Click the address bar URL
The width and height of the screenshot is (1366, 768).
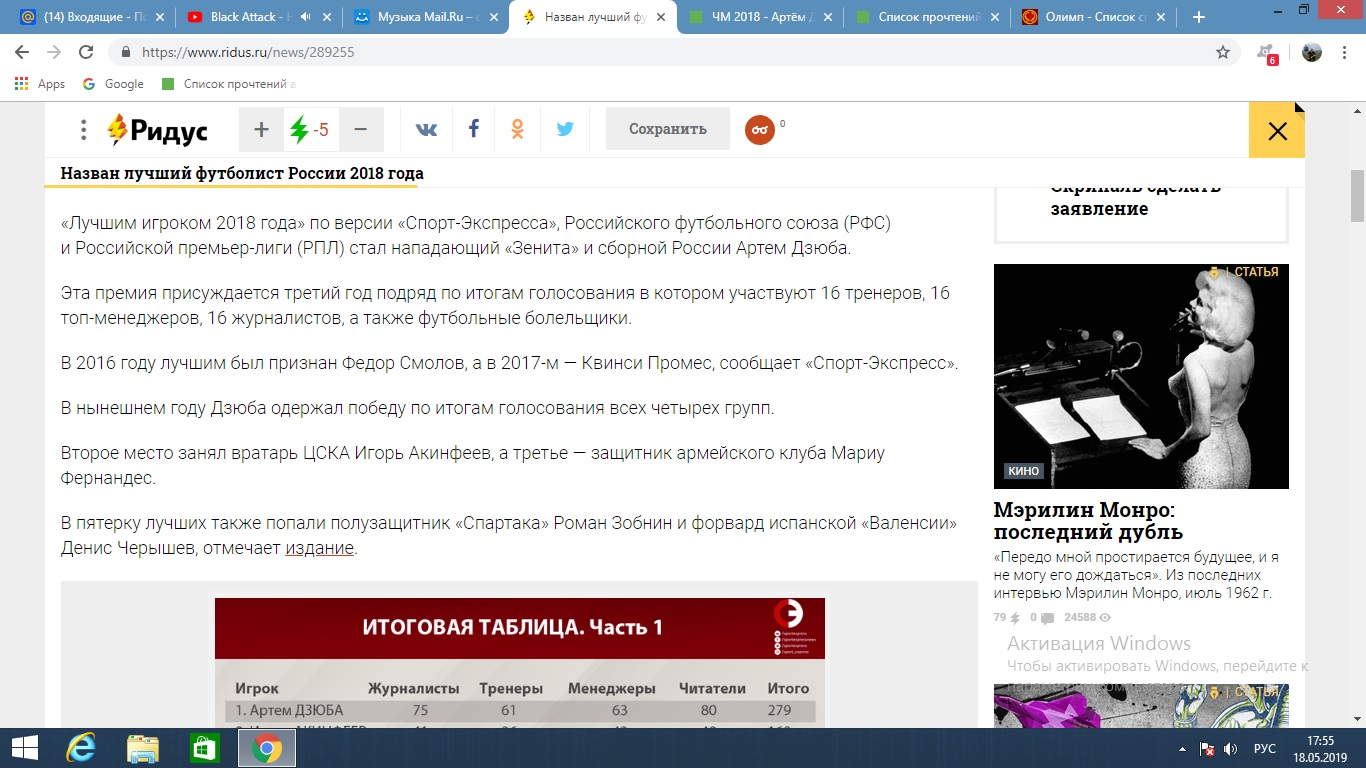pos(248,52)
